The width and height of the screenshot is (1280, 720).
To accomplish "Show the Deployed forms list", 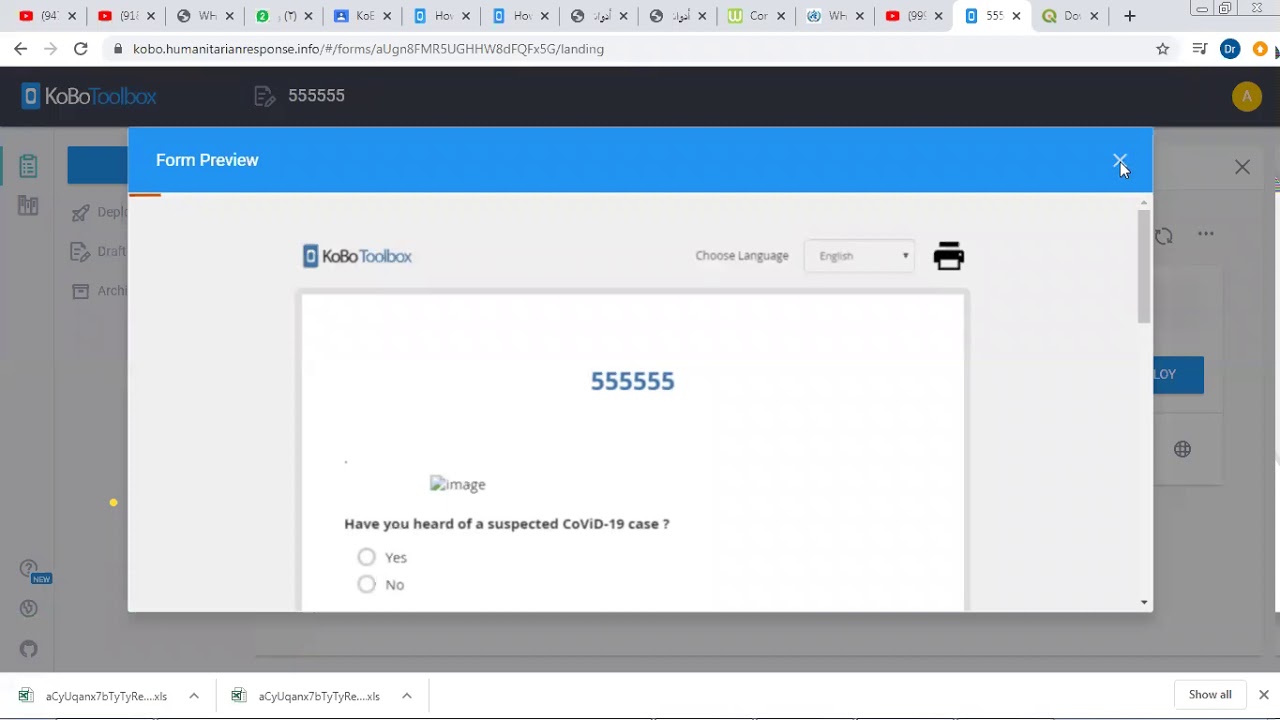I will pos(98,212).
